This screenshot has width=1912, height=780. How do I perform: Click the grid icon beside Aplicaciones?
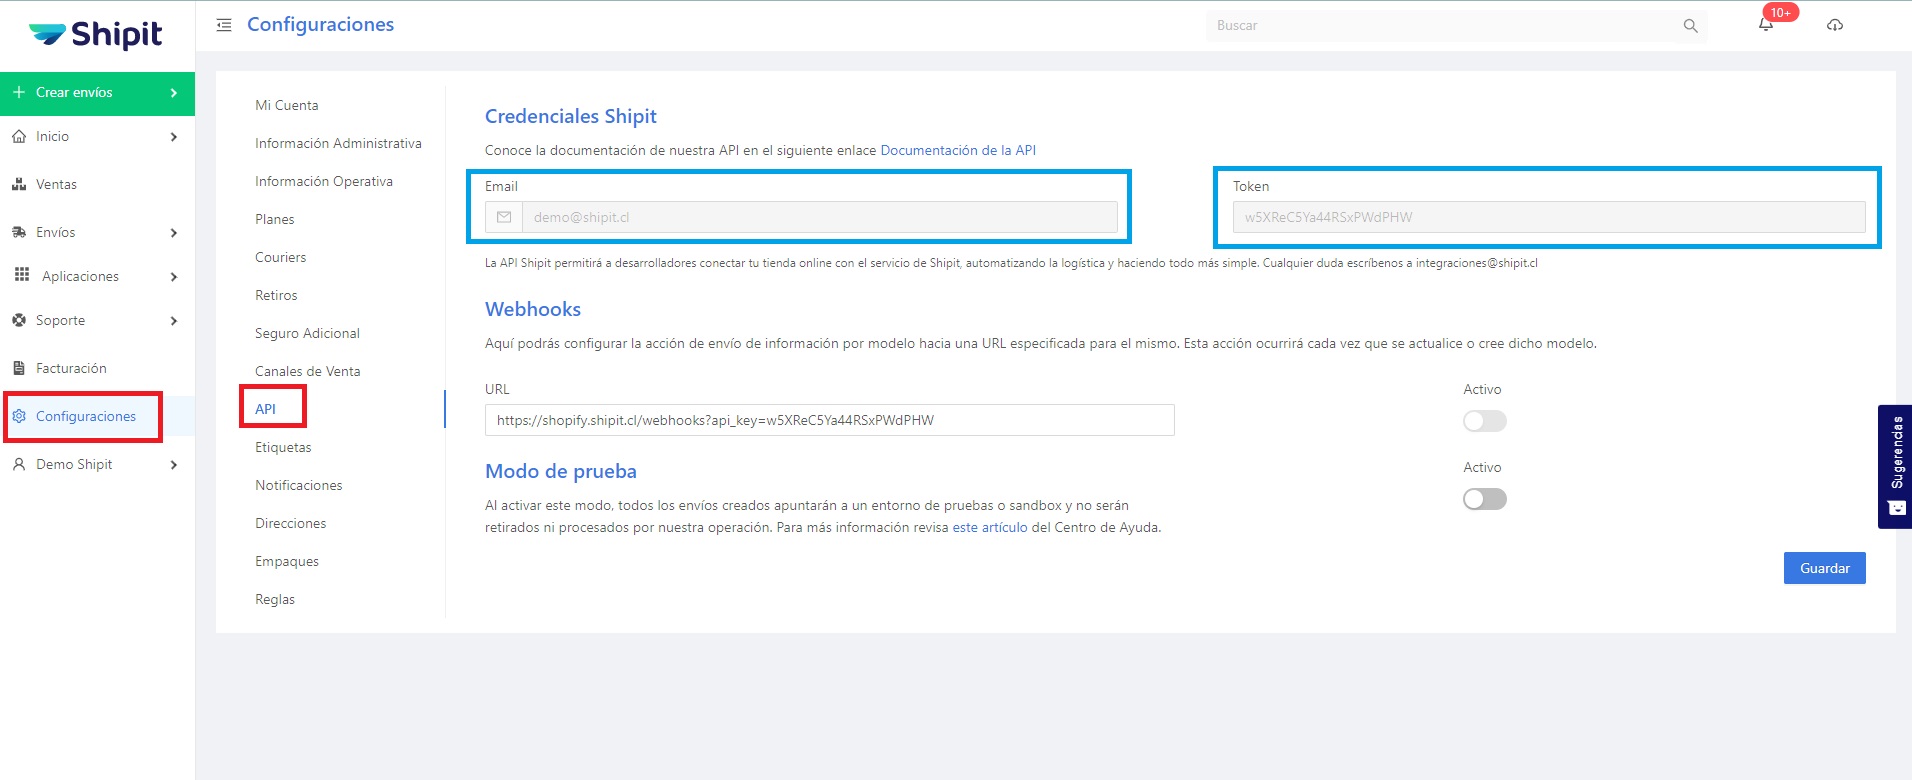[x=22, y=275]
